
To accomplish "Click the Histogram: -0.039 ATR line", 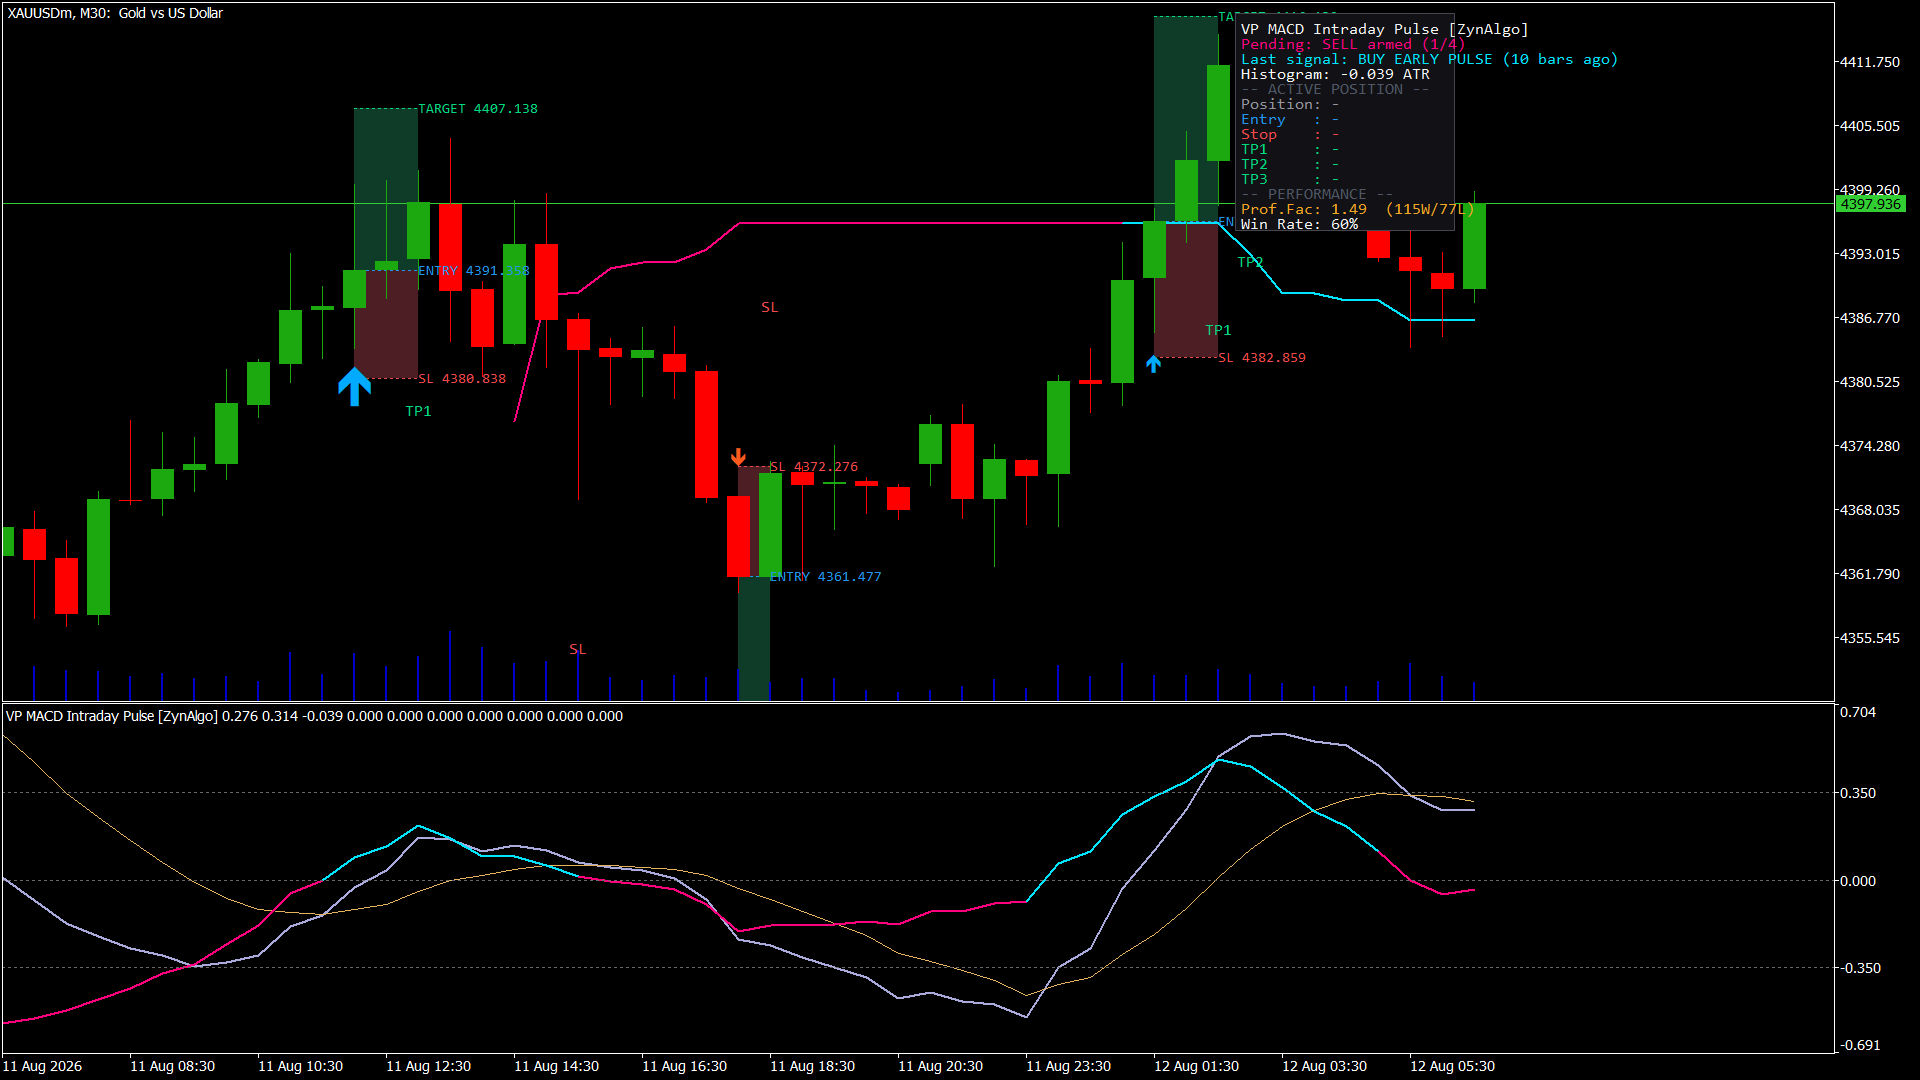I will [x=1335, y=75].
